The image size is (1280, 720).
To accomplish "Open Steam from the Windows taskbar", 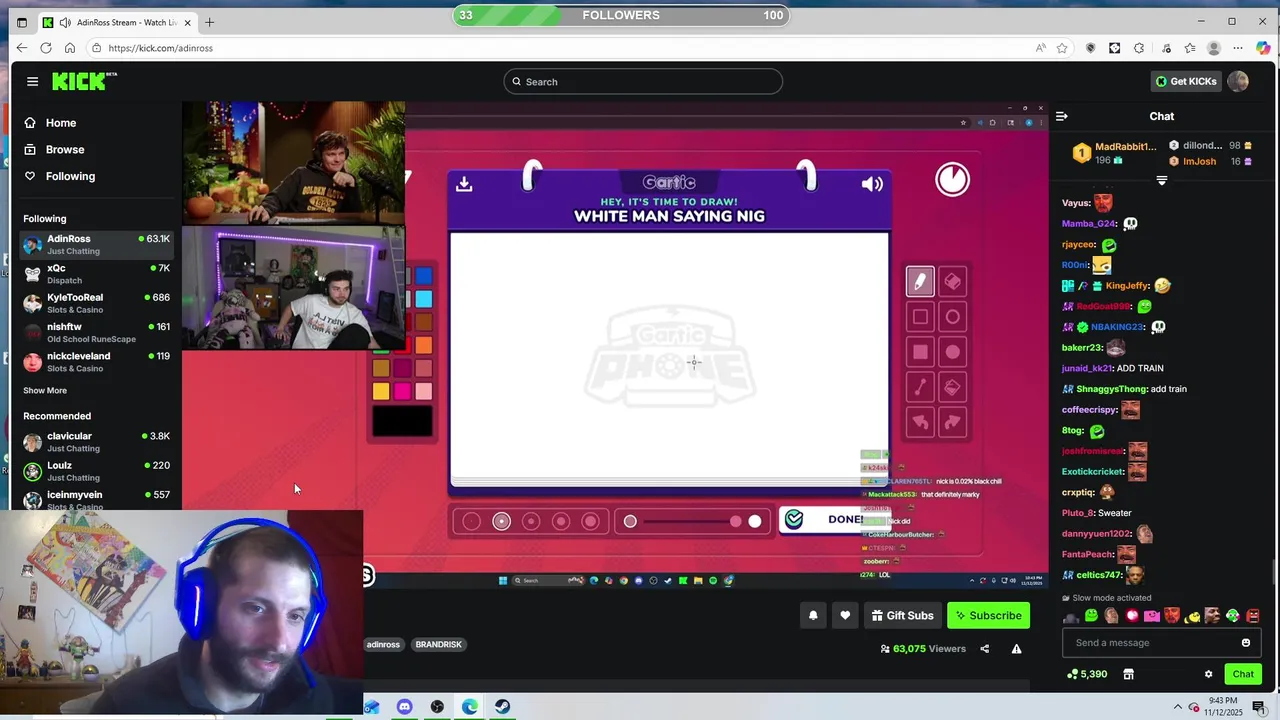I will (502, 707).
